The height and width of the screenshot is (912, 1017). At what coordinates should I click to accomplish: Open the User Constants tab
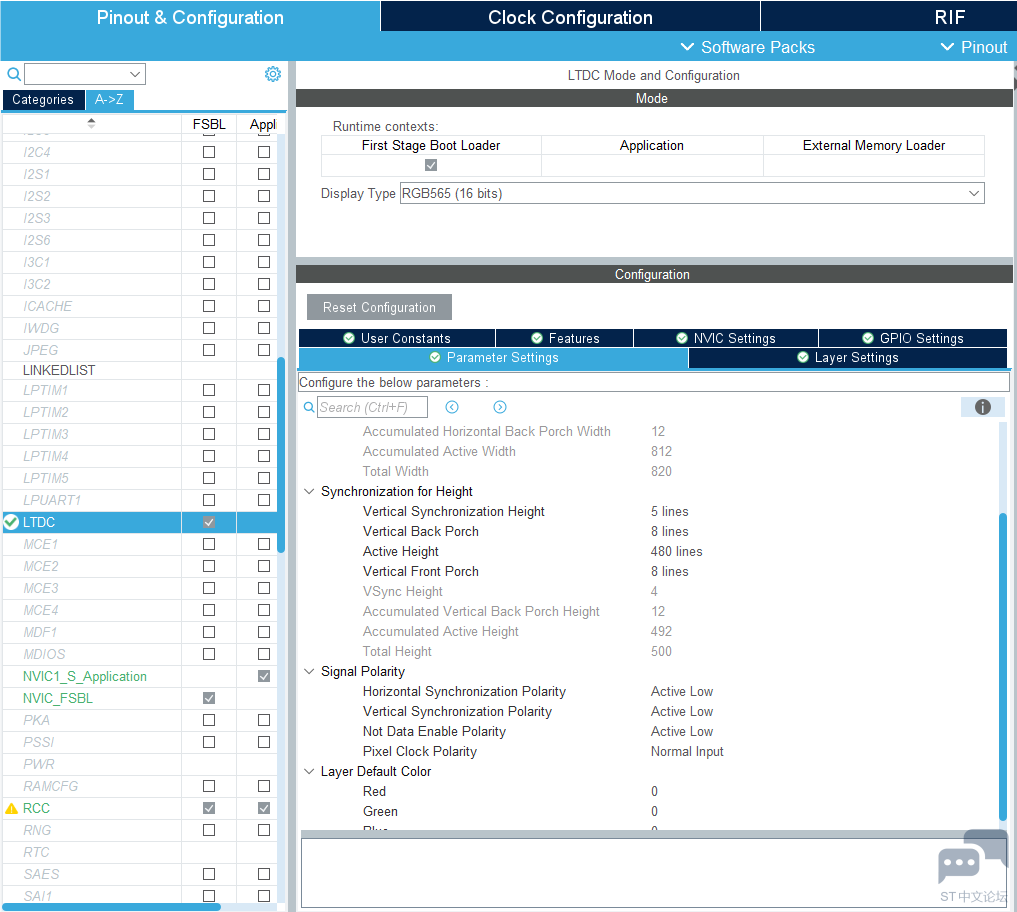[397, 338]
